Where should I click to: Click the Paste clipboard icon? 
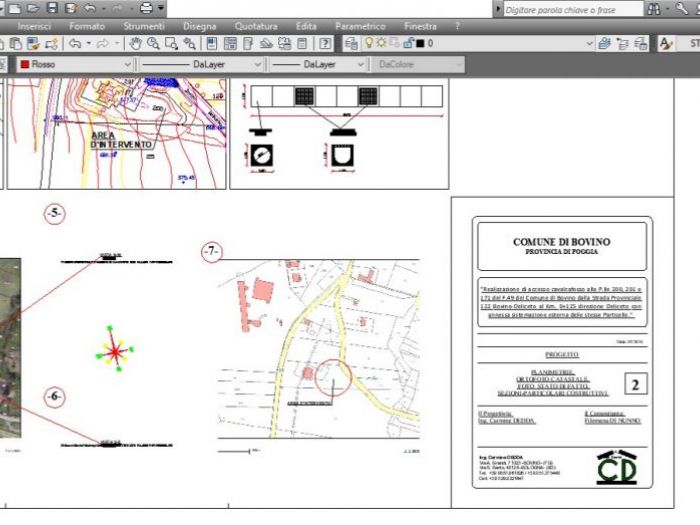pos(16,44)
